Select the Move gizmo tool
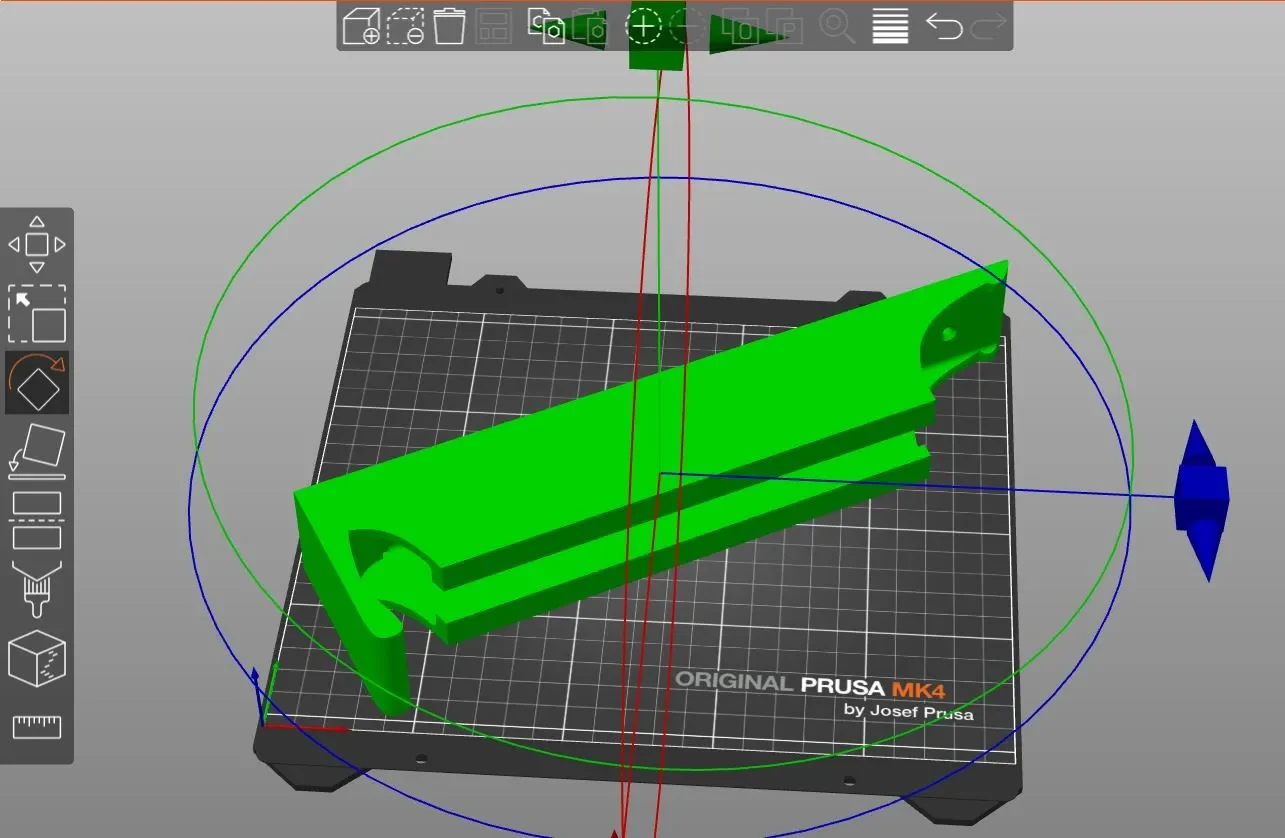Screen dimensions: 1285x838 click(x=37, y=244)
